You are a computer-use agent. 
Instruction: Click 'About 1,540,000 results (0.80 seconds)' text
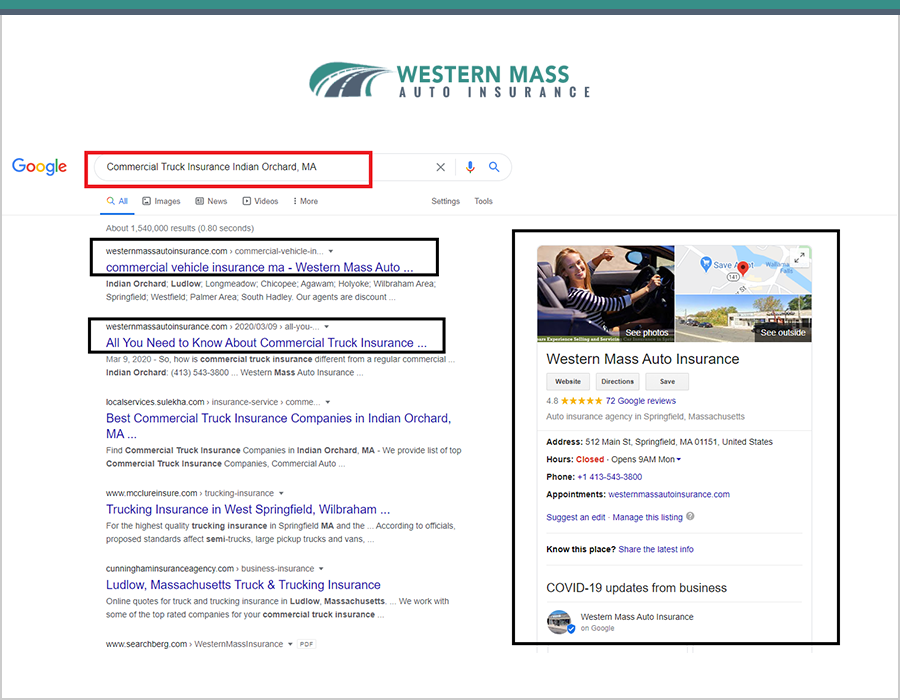(180, 228)
